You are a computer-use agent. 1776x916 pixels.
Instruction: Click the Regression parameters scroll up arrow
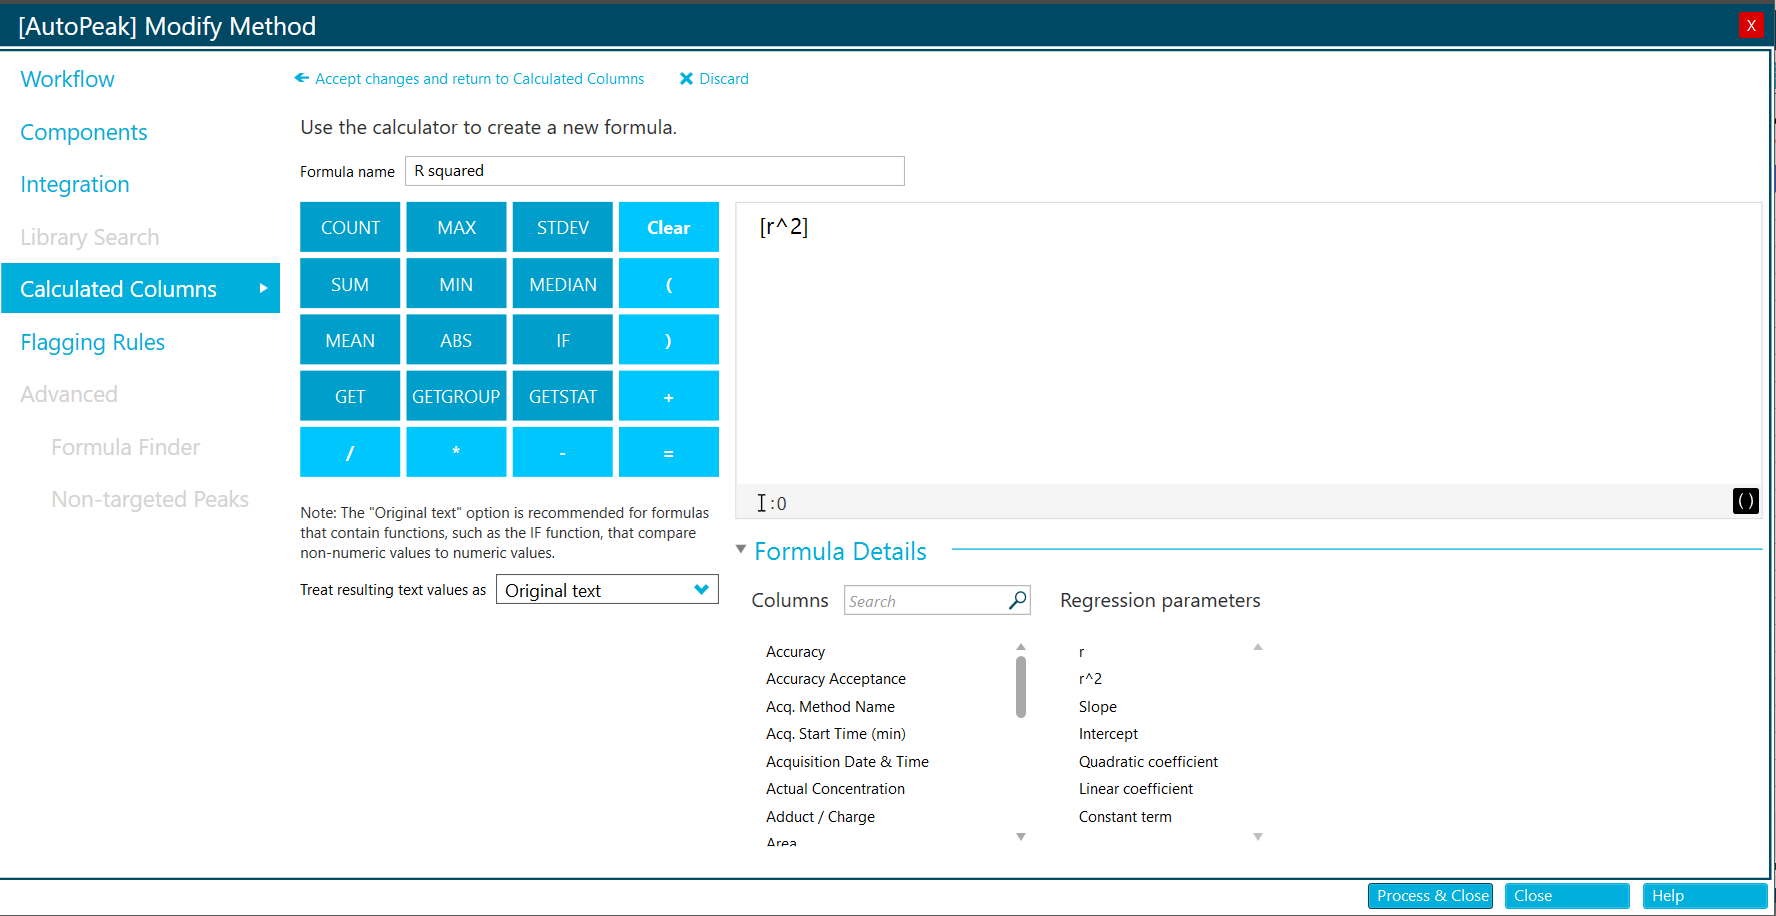[x=1258, y=647]
